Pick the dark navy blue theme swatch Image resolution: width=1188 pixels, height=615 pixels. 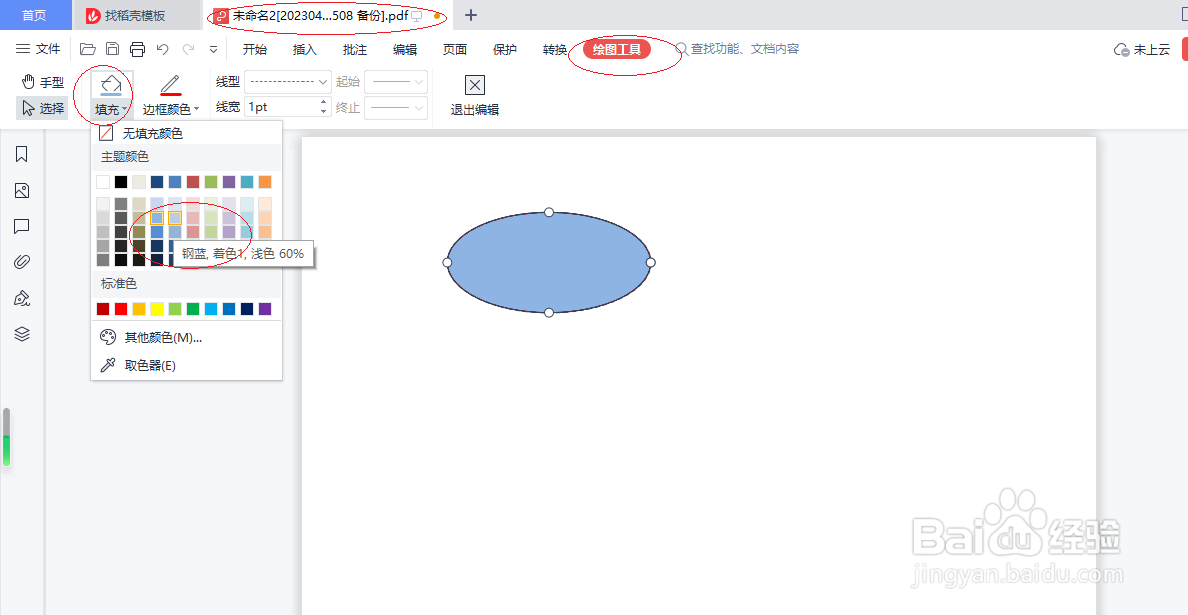(157, 182)
